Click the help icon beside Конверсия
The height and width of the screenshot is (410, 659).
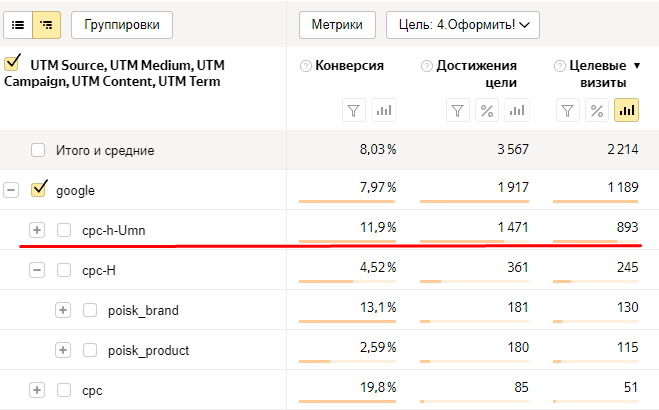[x=306, y=66]
